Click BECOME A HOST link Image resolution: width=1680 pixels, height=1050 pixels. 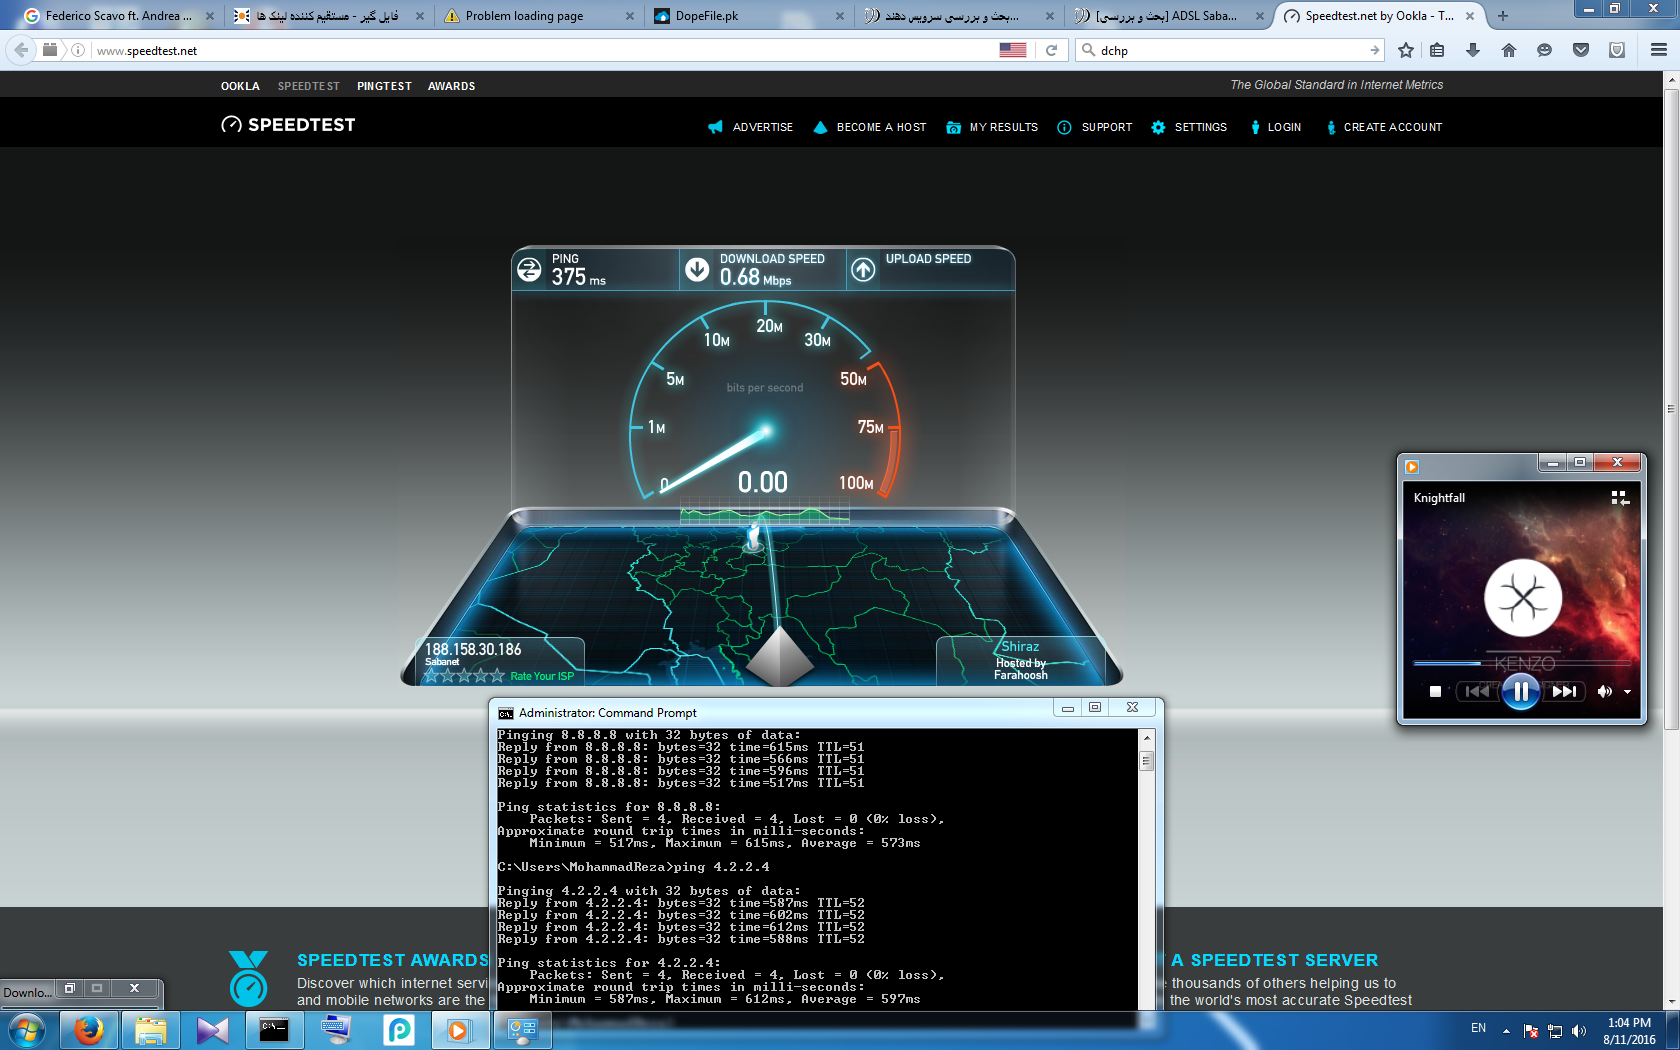[x=870, y=127]
